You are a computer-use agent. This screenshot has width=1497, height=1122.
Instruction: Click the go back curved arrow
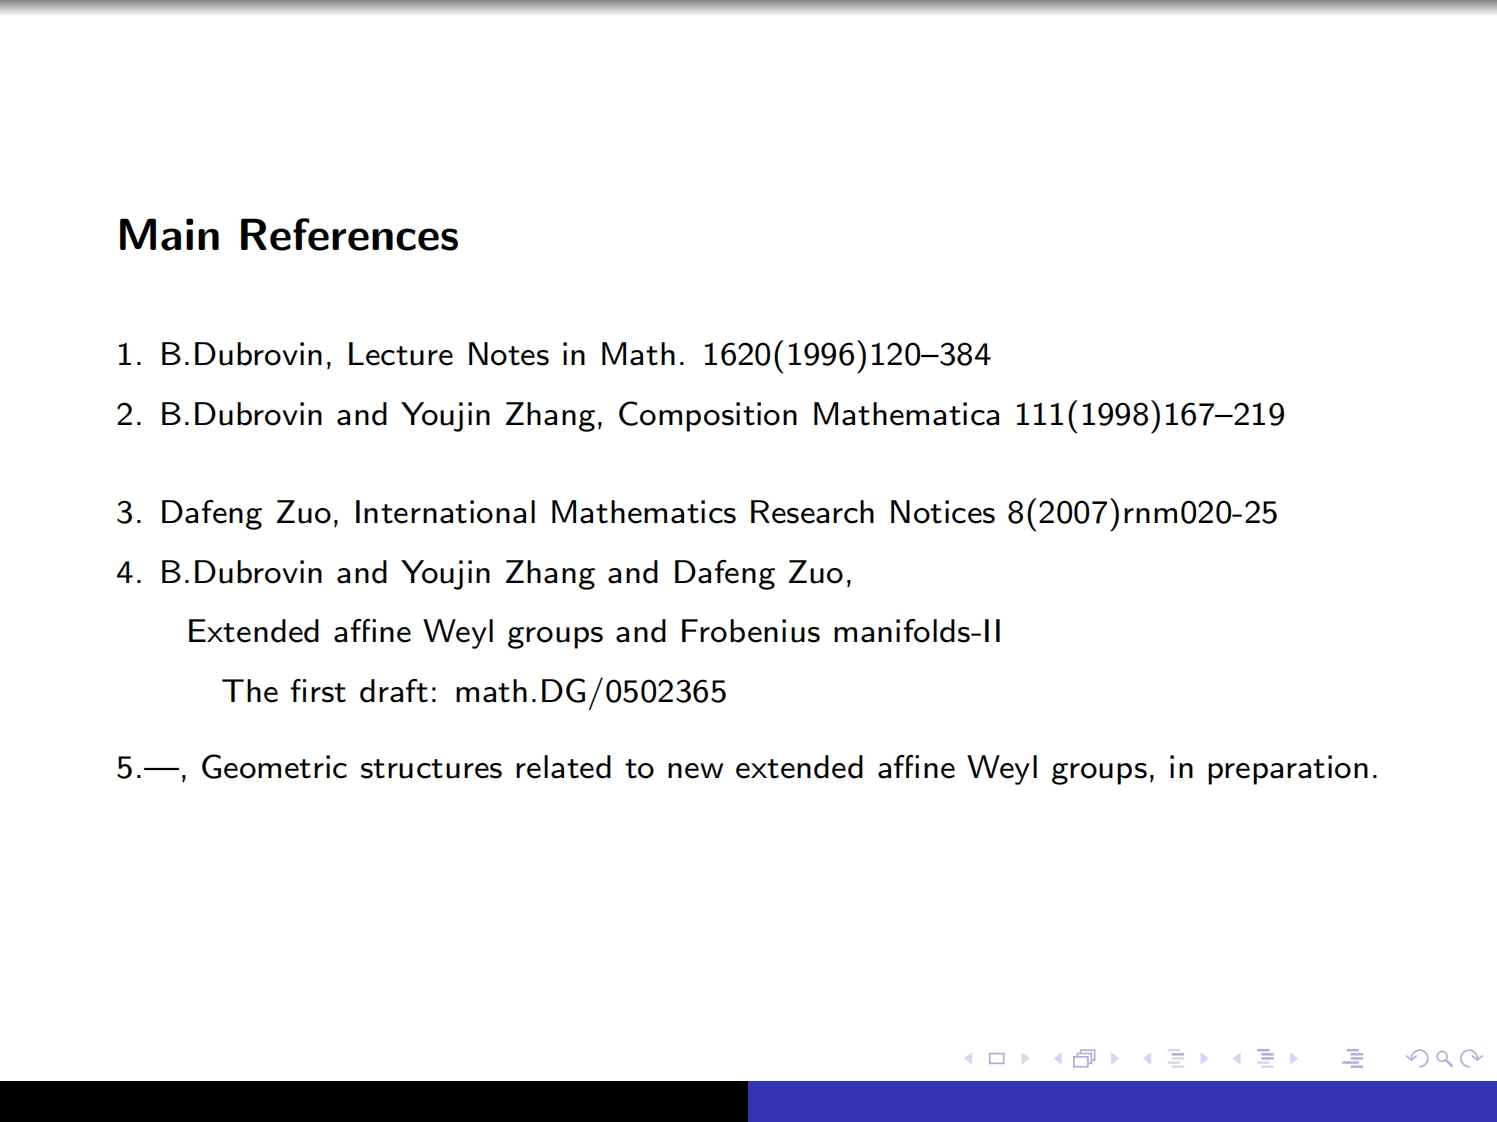click(x=1417, y=1058)
